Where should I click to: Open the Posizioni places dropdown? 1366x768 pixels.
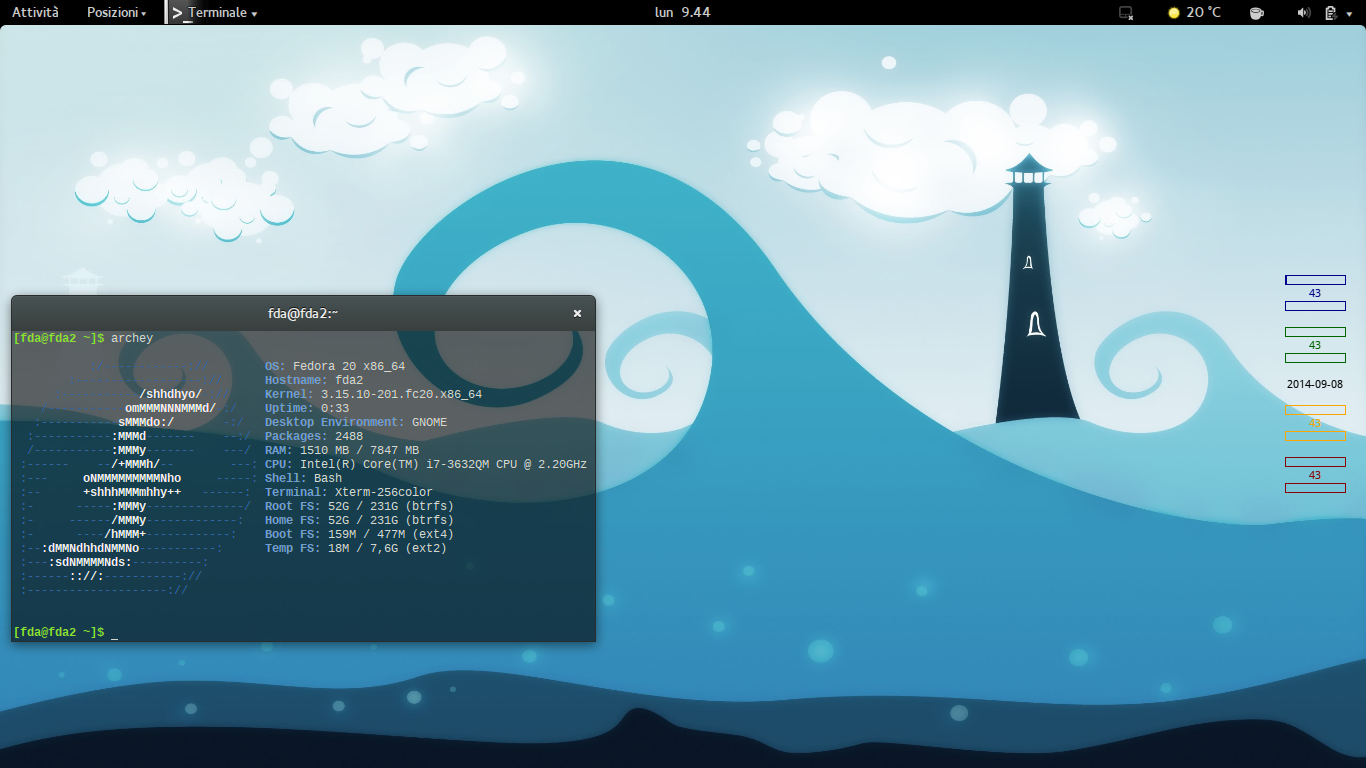(116, 13)
